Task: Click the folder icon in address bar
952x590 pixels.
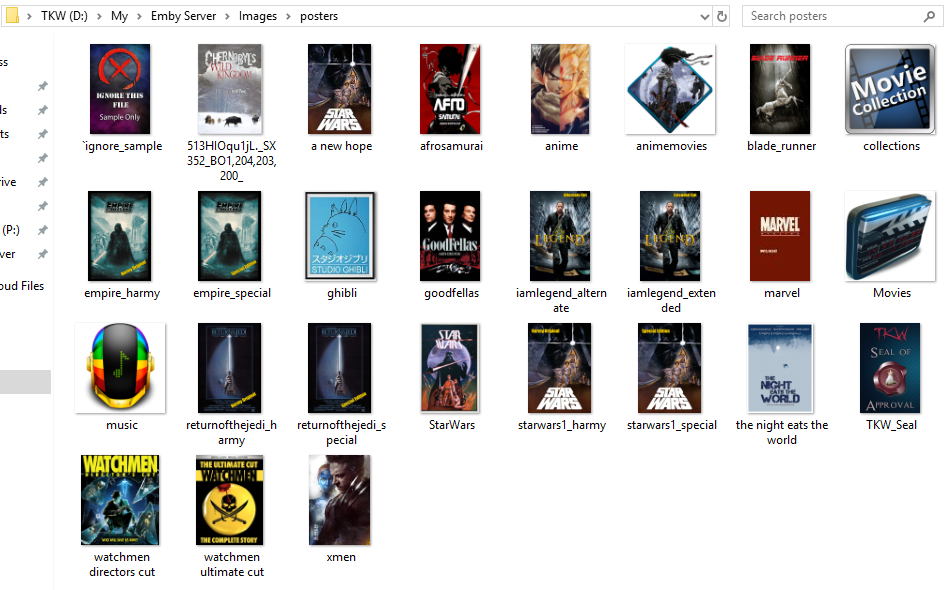Action: pos(12,16)
